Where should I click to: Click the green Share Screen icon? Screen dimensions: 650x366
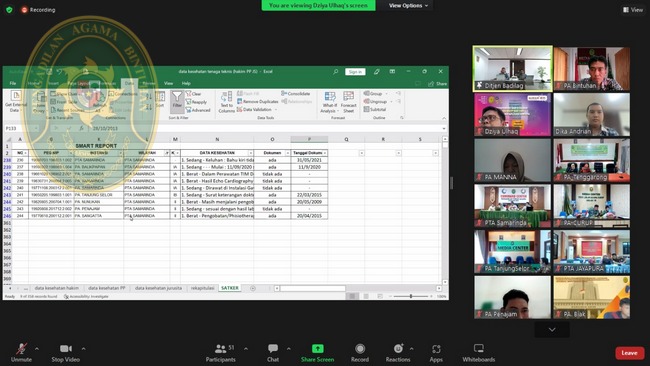pyautogui.click(x=318, y=349)
